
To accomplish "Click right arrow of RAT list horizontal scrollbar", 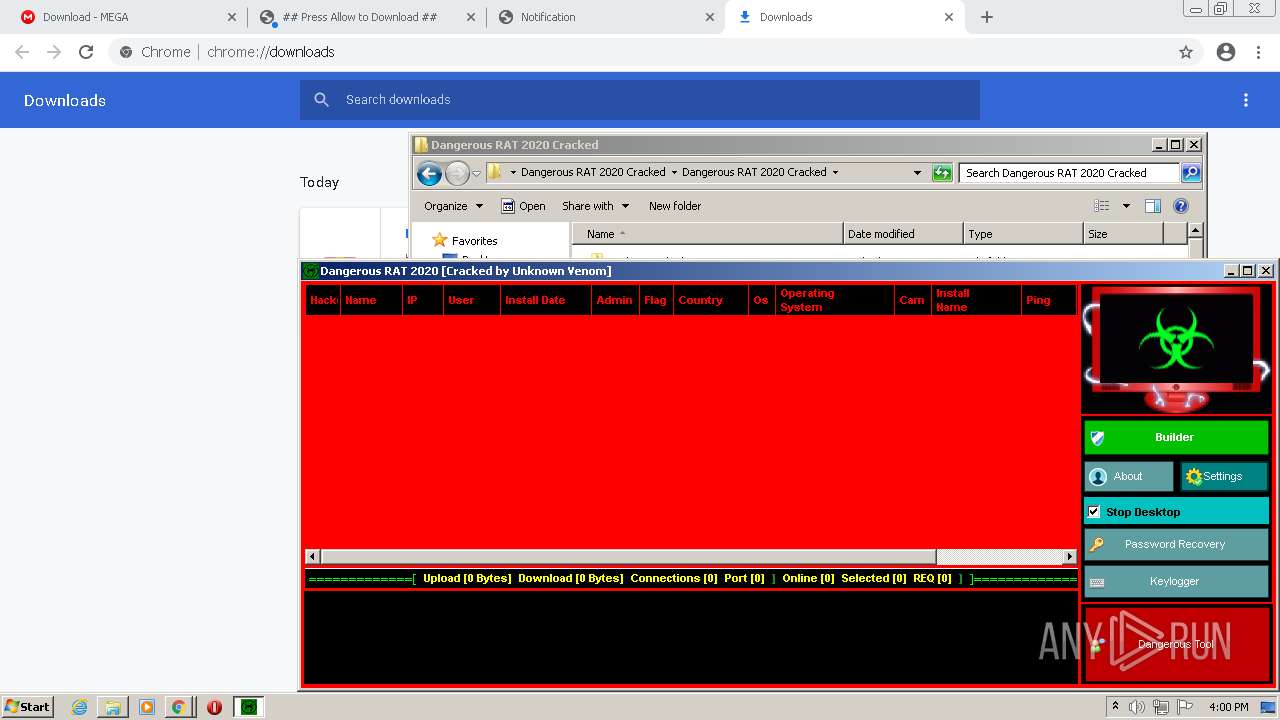I will (1069, 557).
